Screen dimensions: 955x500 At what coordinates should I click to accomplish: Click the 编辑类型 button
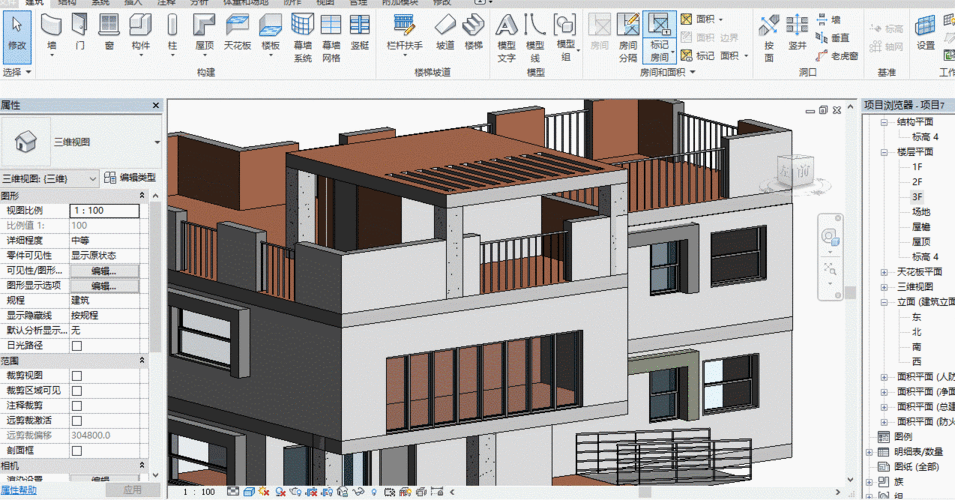130,178
